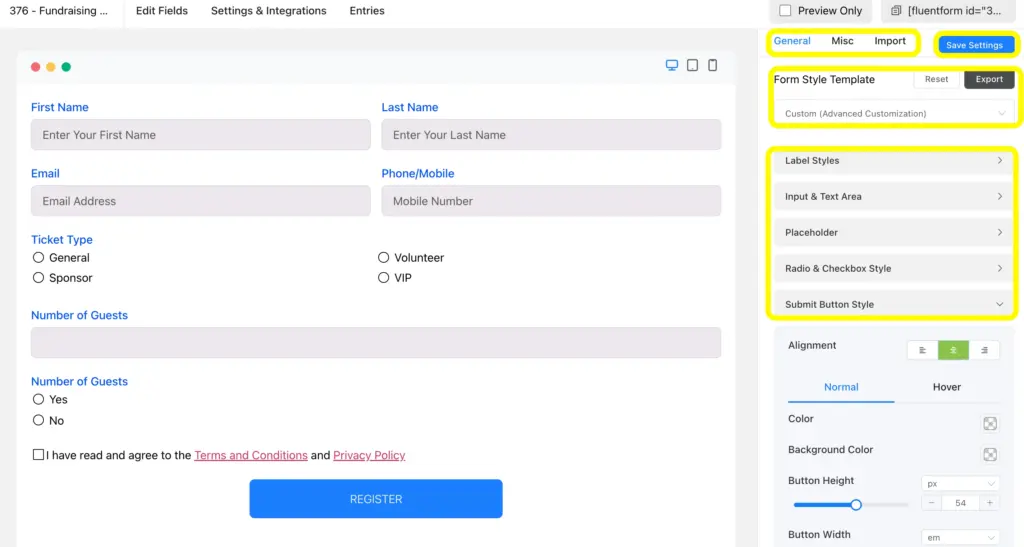Viewport: 1024px width, 547px height.
Task: Click the First Name input field
Action: click(x=200, y=134)
